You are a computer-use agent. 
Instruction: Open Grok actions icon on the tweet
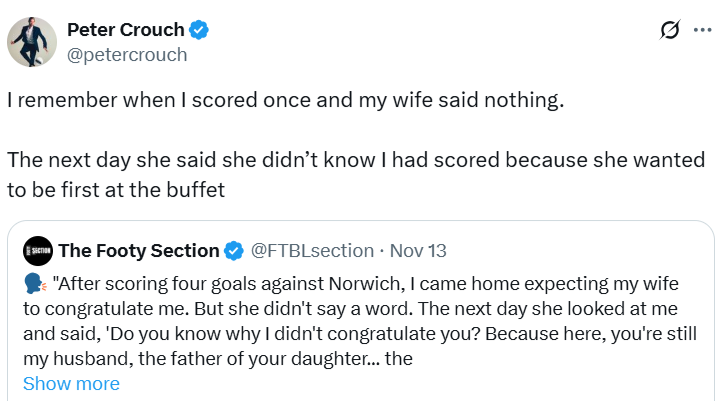click(670, 31)
